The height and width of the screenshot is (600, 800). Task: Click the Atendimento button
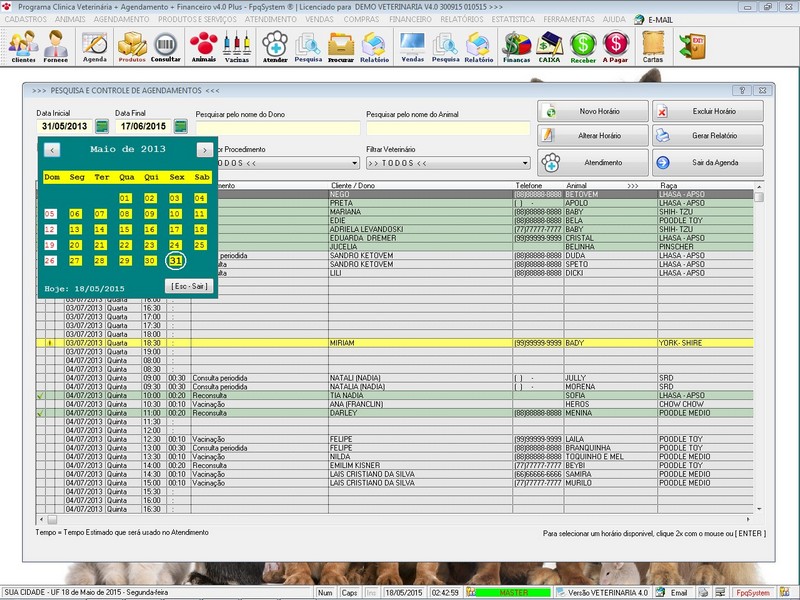click(592, 163)
